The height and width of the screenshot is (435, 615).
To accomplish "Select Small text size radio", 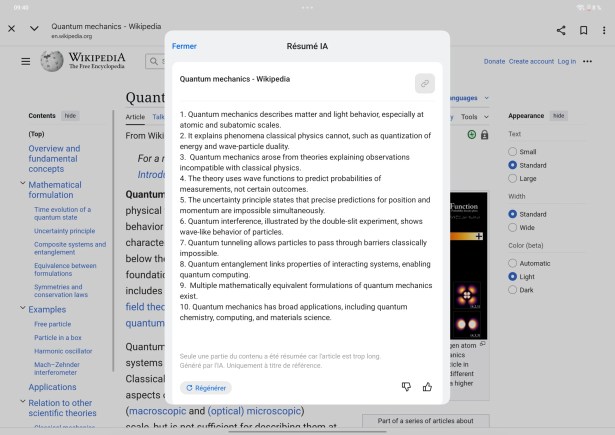I will [512, 151].
